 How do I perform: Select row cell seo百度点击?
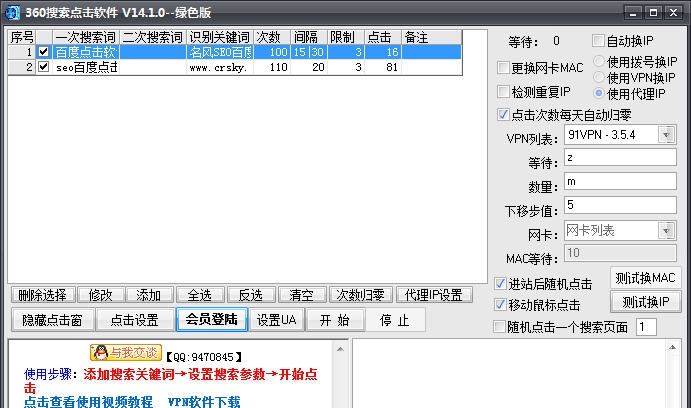click(86, 67)
